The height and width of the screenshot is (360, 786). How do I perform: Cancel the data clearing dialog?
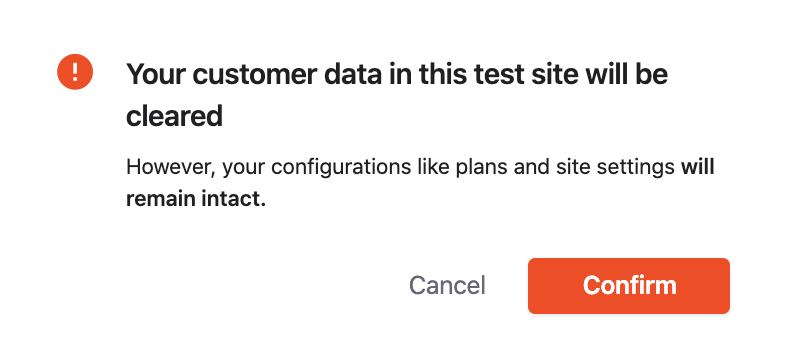coord(447,286)
